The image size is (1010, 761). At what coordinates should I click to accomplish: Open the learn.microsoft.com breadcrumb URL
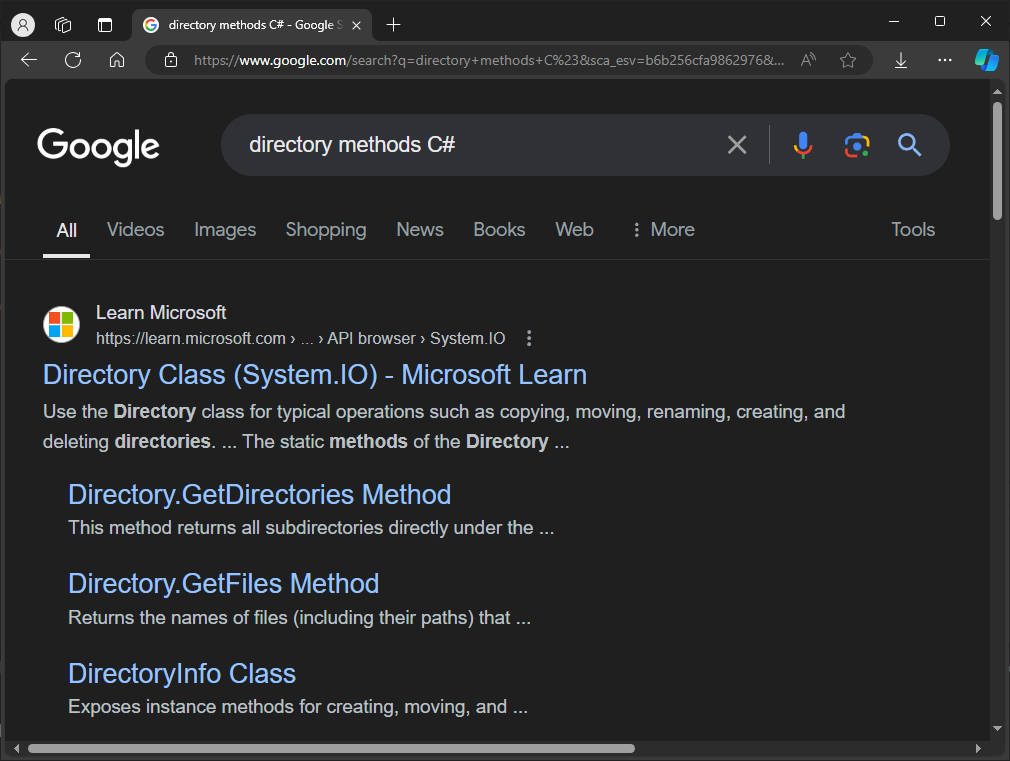[x=301, y=338]
